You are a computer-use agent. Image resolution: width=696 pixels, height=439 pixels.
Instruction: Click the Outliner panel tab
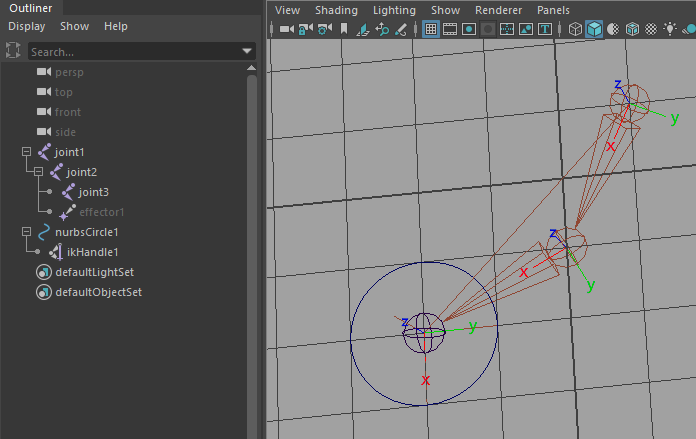point(31,8)
